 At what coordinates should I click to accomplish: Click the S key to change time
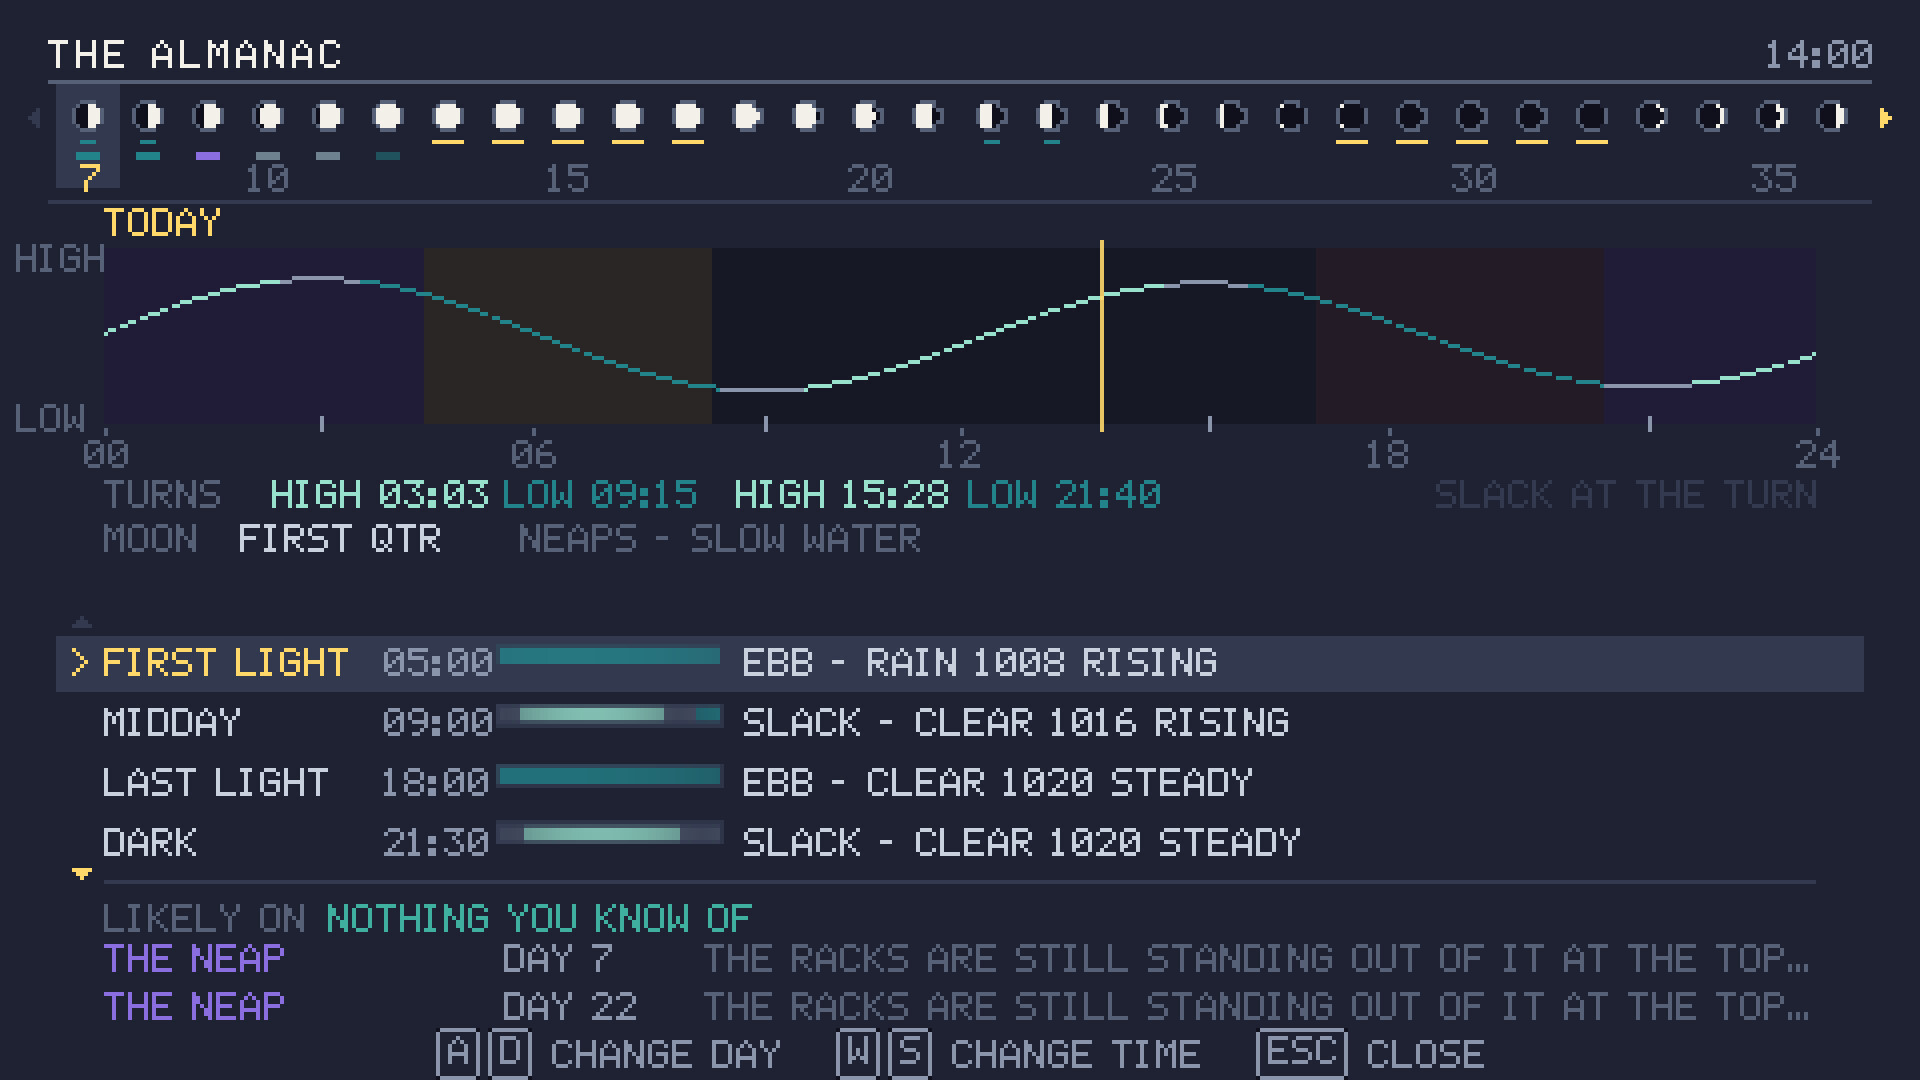click(910, 1053)
